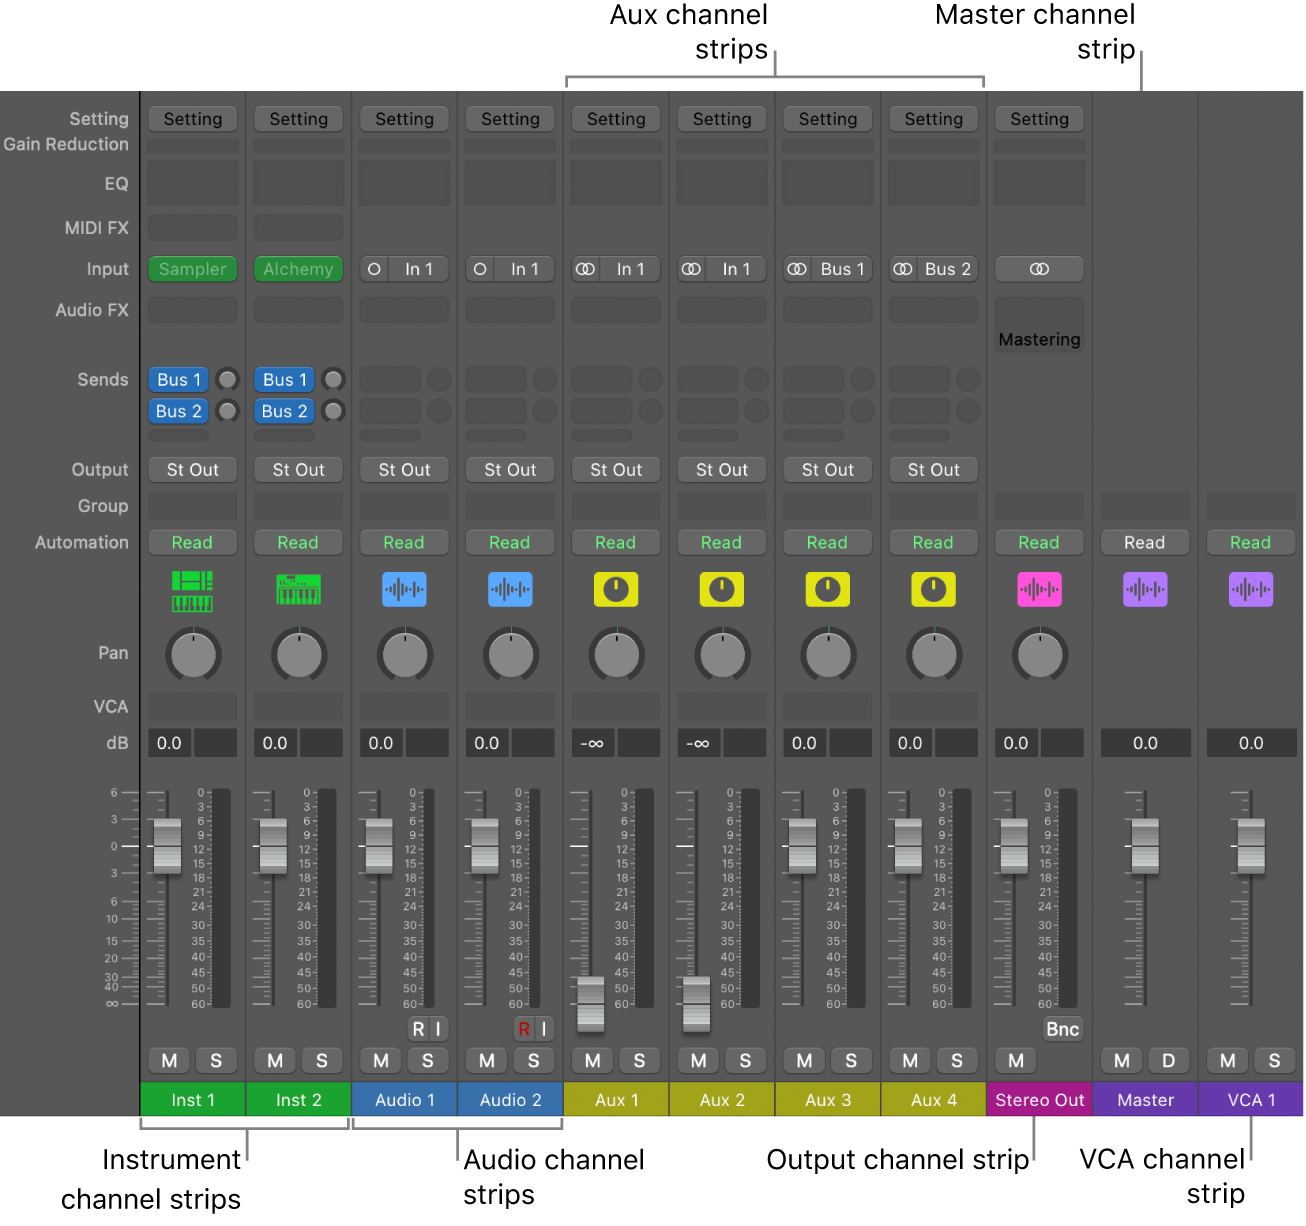Adjust the Pan knob on Aux 3
1306x1226 pixels.
pyautogui.click(x=827, y=654)
